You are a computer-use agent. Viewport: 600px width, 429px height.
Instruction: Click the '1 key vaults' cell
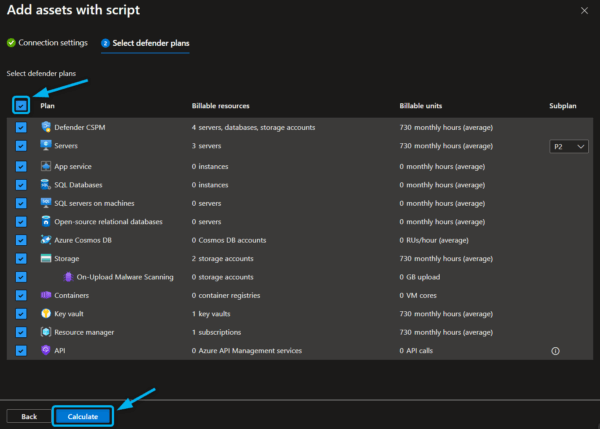(x=211, y=314)
